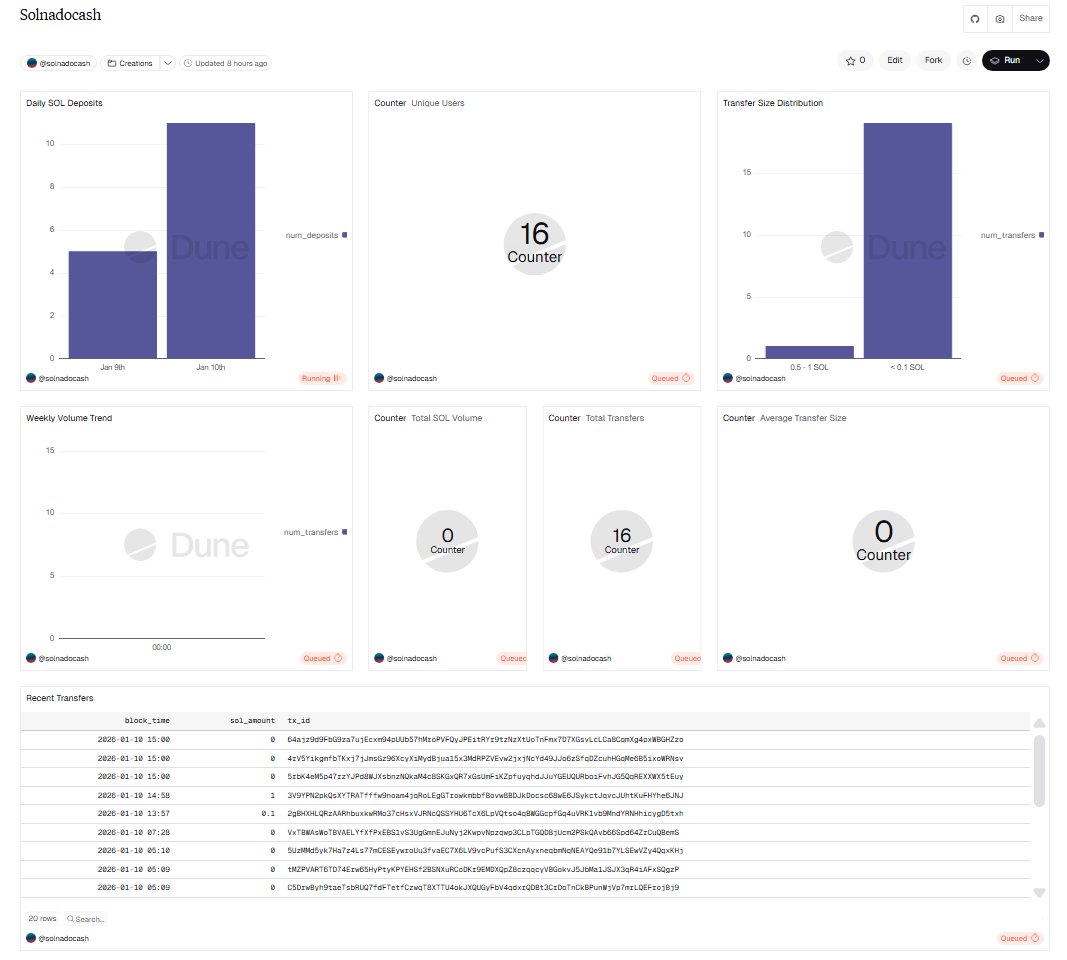Image resolution: width=1067 pixels, height=960 pixels.
Task: Sort by the block_time column header
Action: click(x=147, y=721)
